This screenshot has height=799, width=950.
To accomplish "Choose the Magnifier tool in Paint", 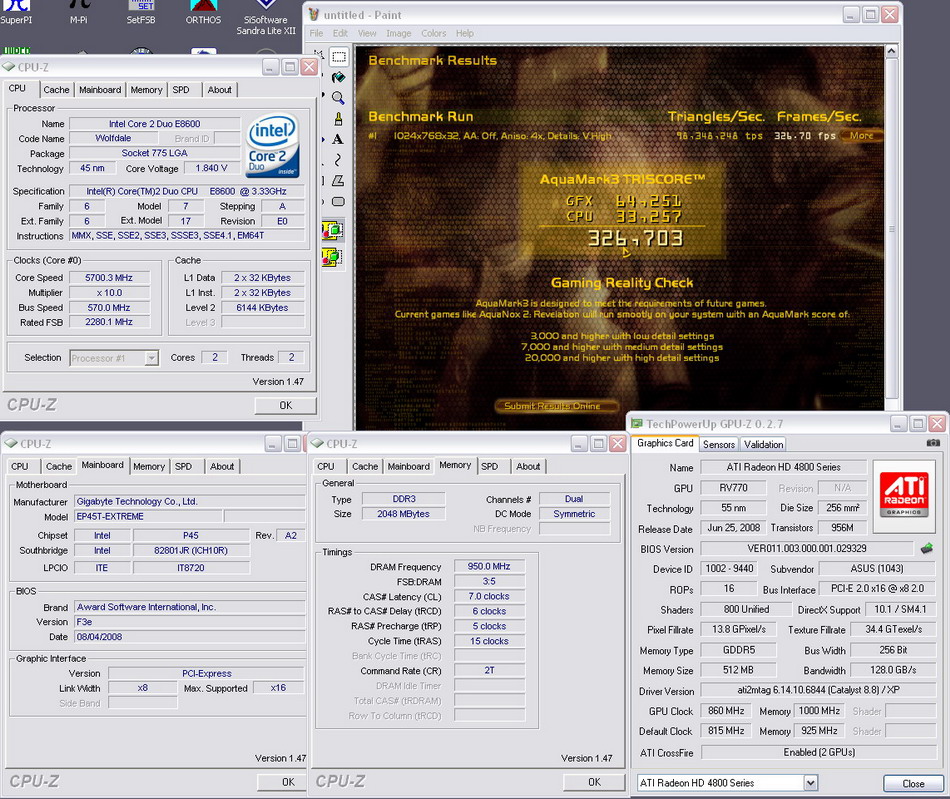I will [339, 98].
